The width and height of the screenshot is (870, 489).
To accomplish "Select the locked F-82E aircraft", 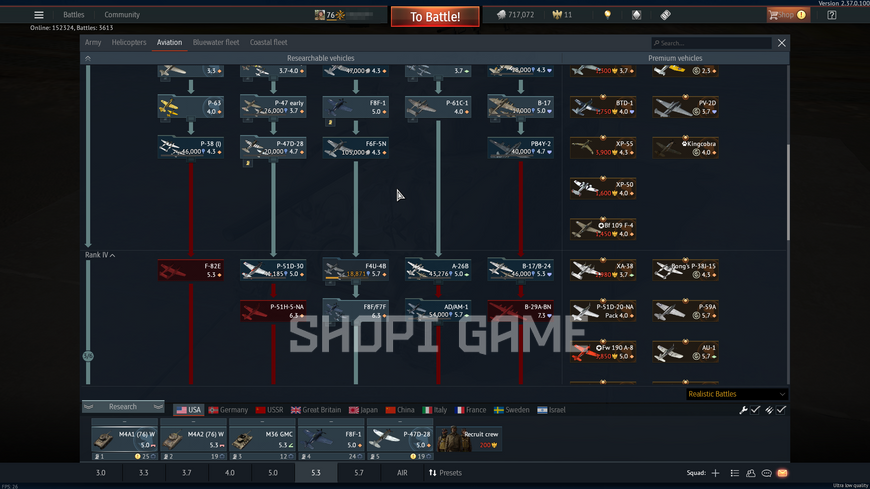I will pos(190,270).
